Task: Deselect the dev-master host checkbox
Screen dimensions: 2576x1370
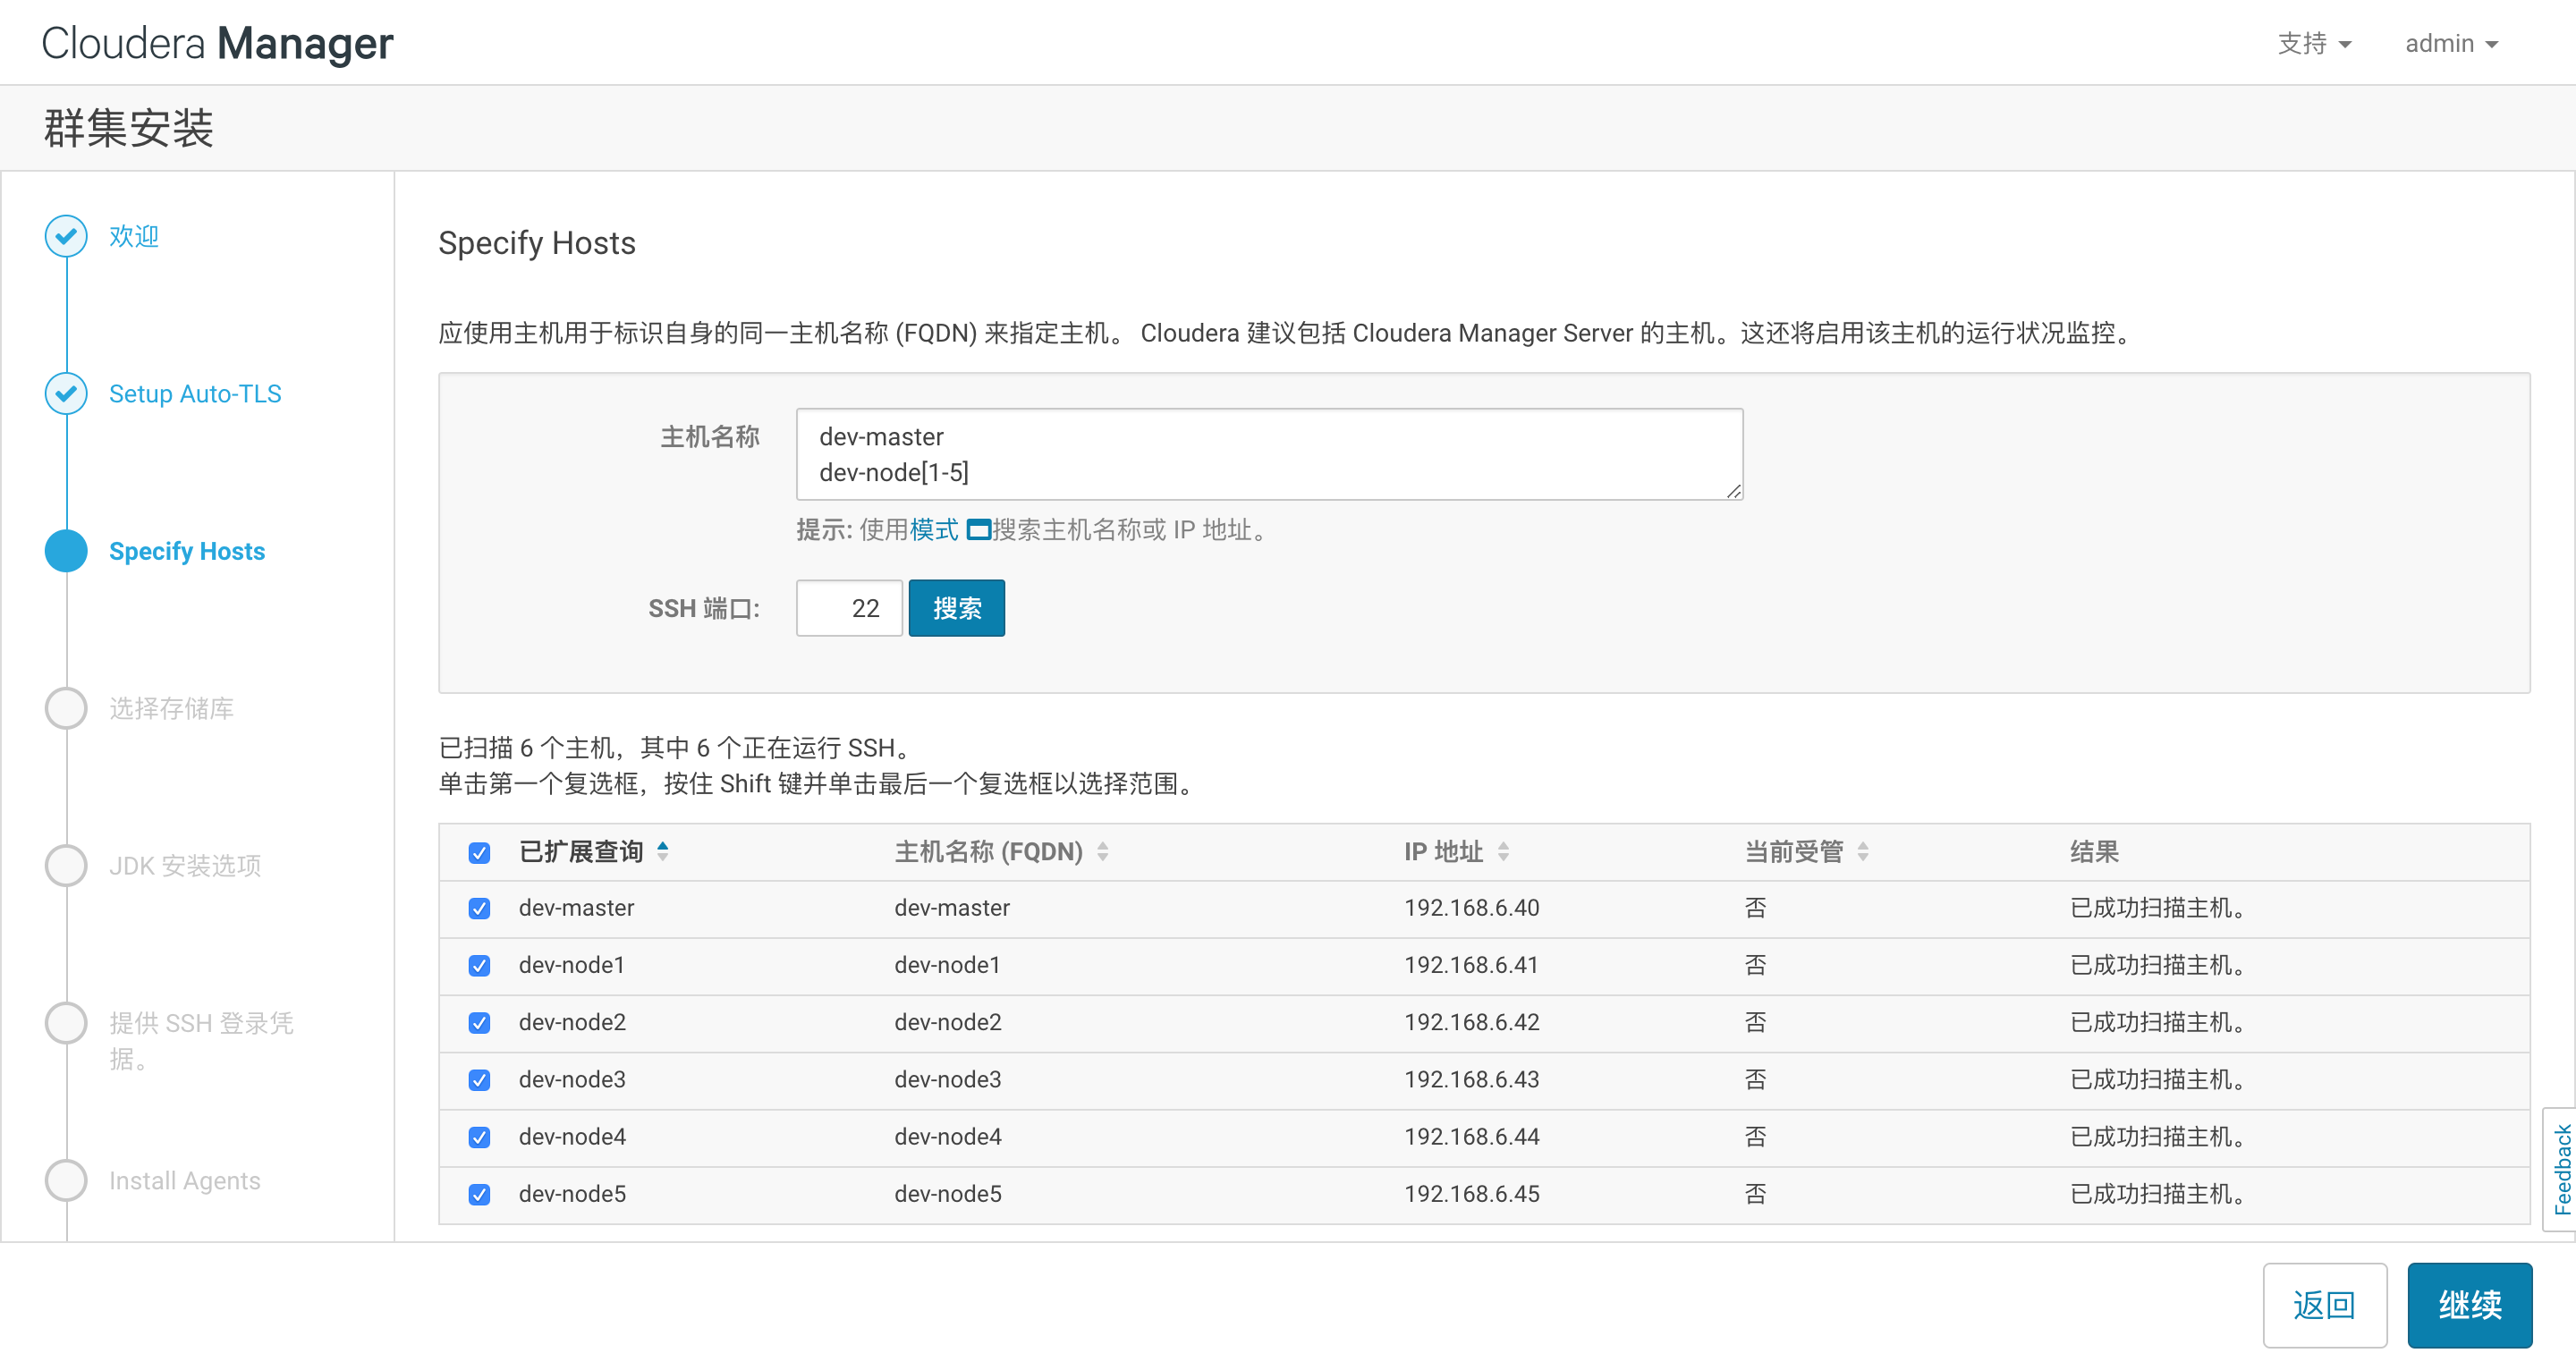Action: point(479,908)
